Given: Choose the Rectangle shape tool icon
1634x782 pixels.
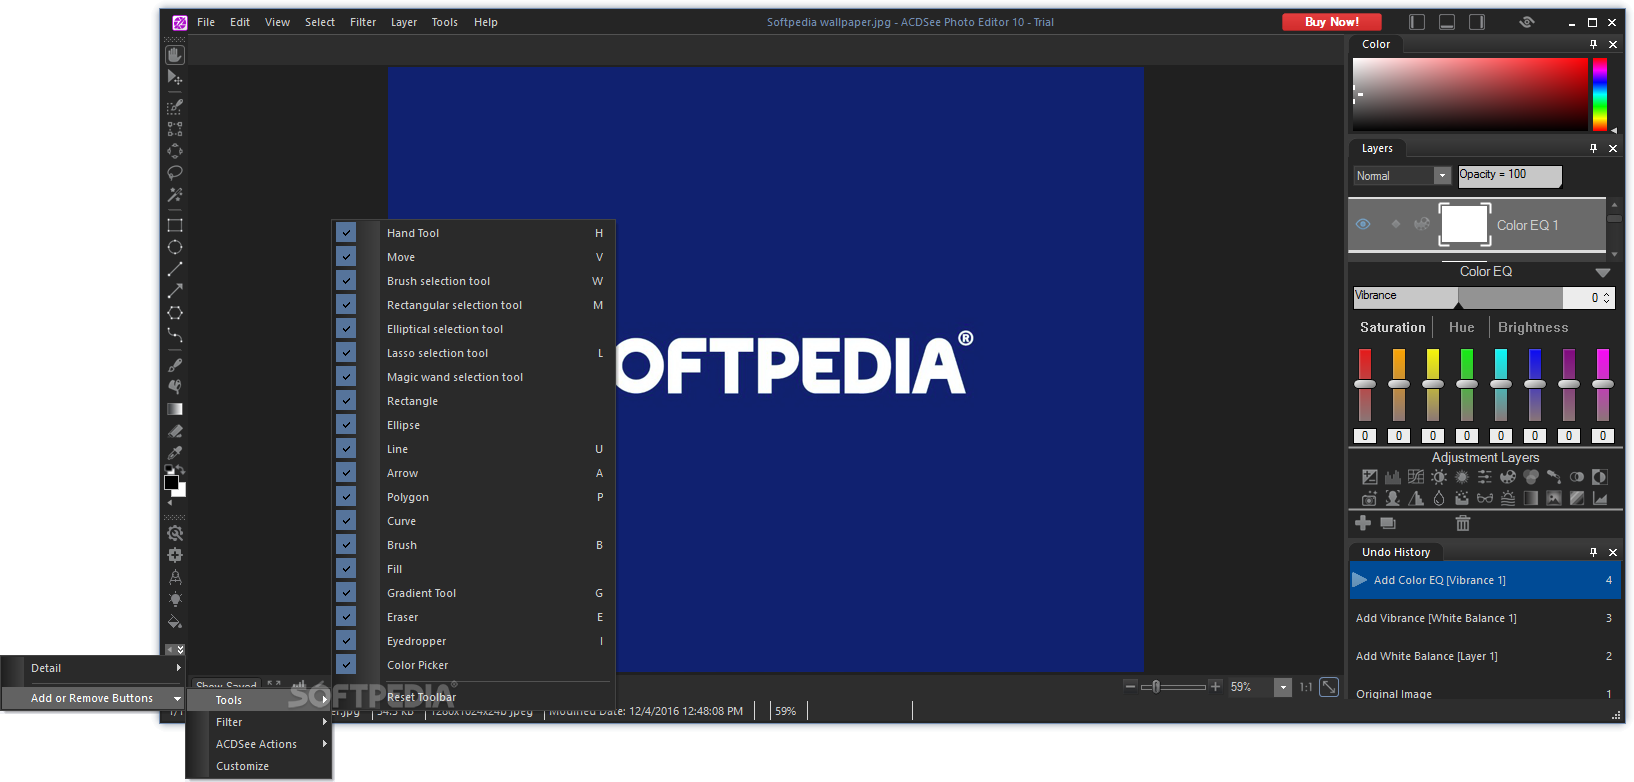Looking at the screenshot, I should pyautogui.click(x=175, y=225).
